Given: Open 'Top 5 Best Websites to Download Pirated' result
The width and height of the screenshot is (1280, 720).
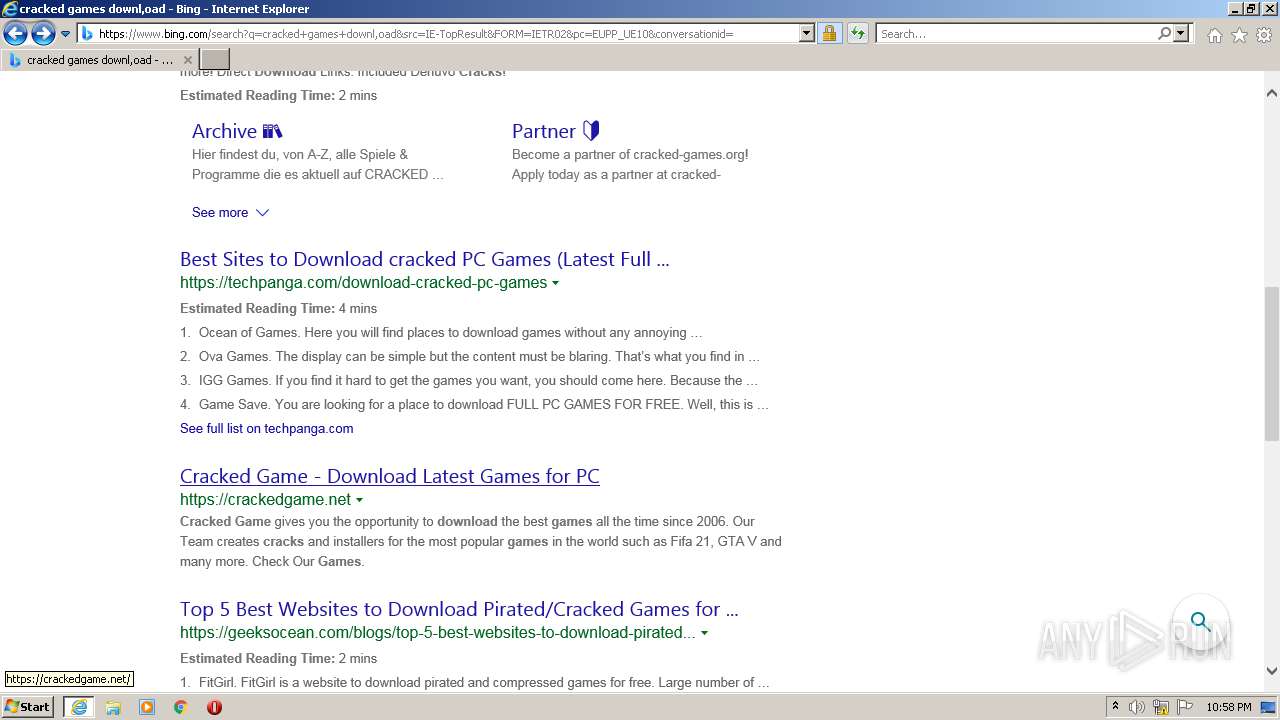Looking at the screenshot, I should [x=459, y=609].
